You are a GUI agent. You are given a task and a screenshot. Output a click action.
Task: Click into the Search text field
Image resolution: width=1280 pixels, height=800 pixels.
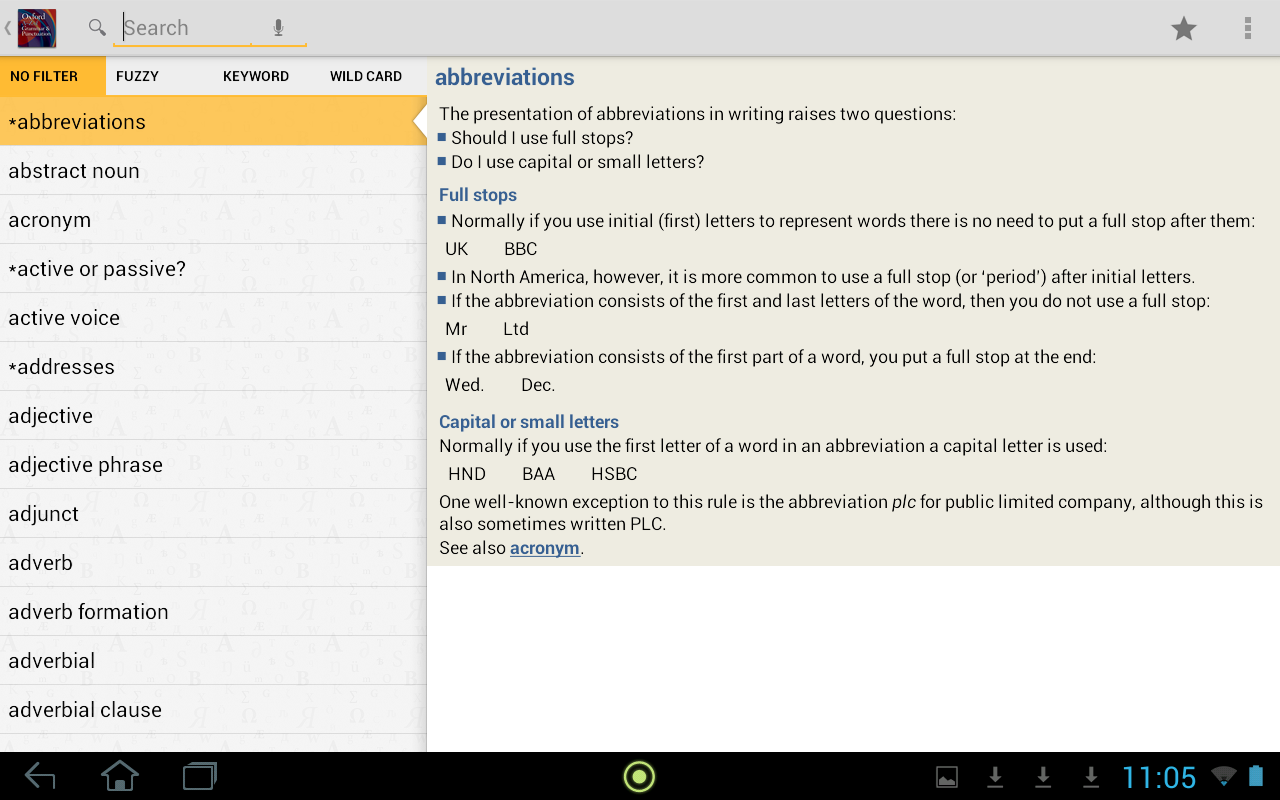click(185, 28)
